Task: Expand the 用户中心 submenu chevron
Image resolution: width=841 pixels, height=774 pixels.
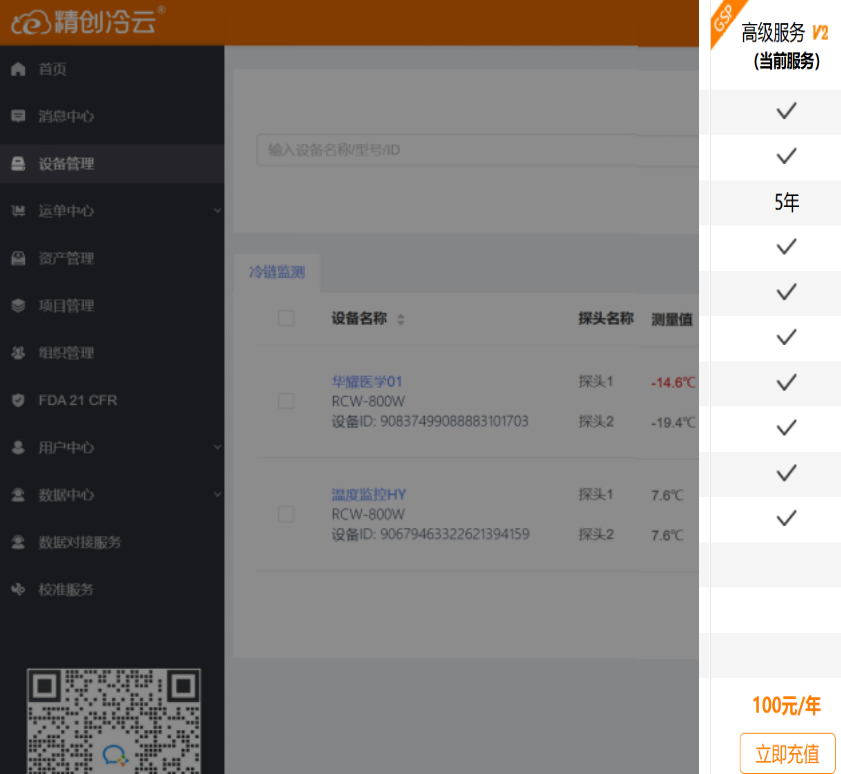Action: 217,448
